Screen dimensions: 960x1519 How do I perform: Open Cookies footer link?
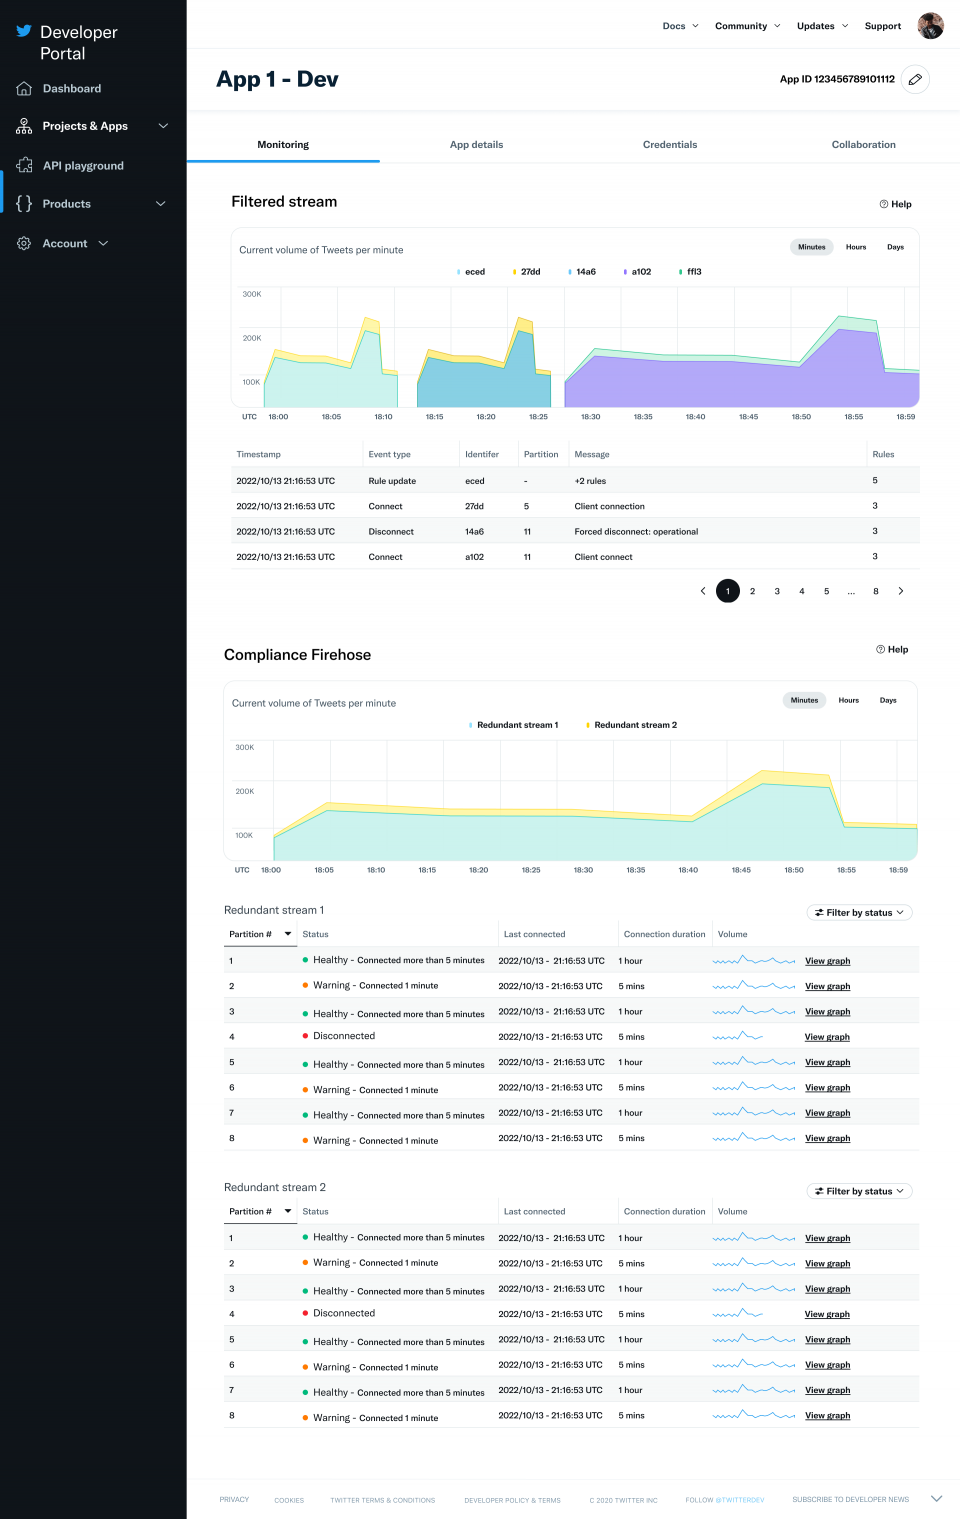point(289,1500)
